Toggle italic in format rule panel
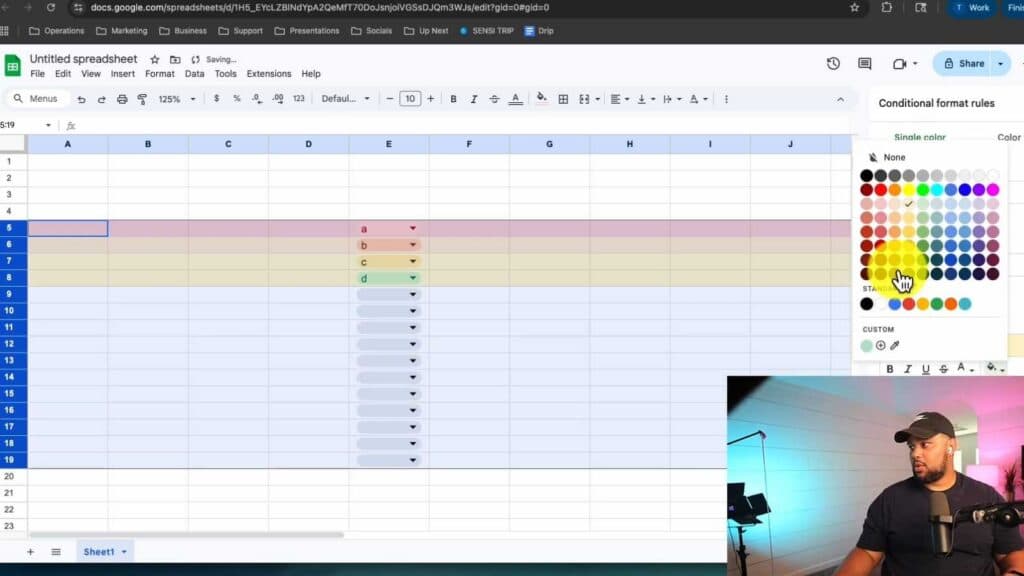1024x576 pixels. (x=908, y=369)
